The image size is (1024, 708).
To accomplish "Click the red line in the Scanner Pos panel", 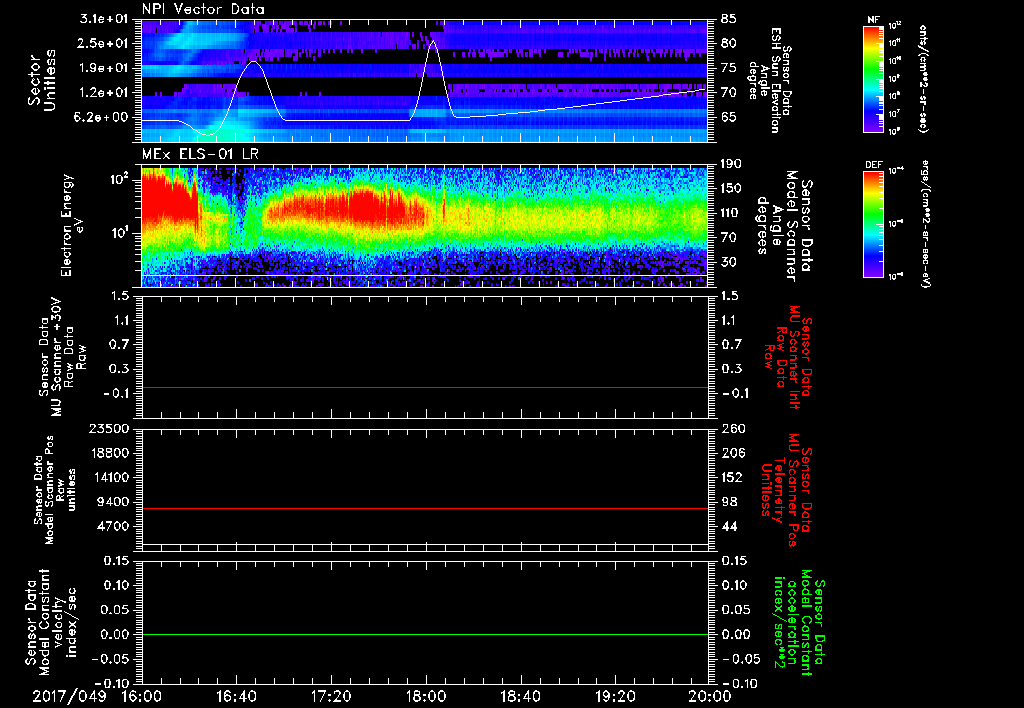I will click(x=424, y=508).
